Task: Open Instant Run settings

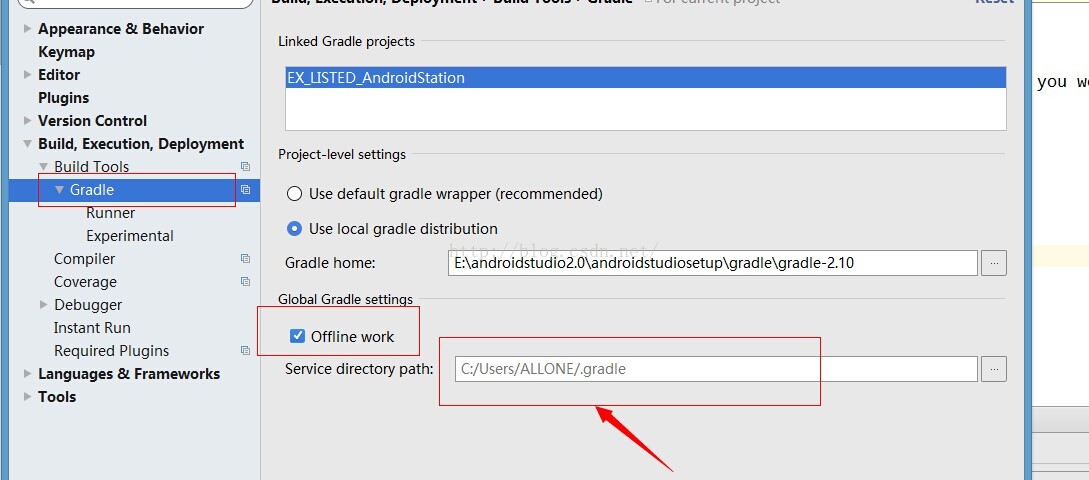Action: click(92, 327)
